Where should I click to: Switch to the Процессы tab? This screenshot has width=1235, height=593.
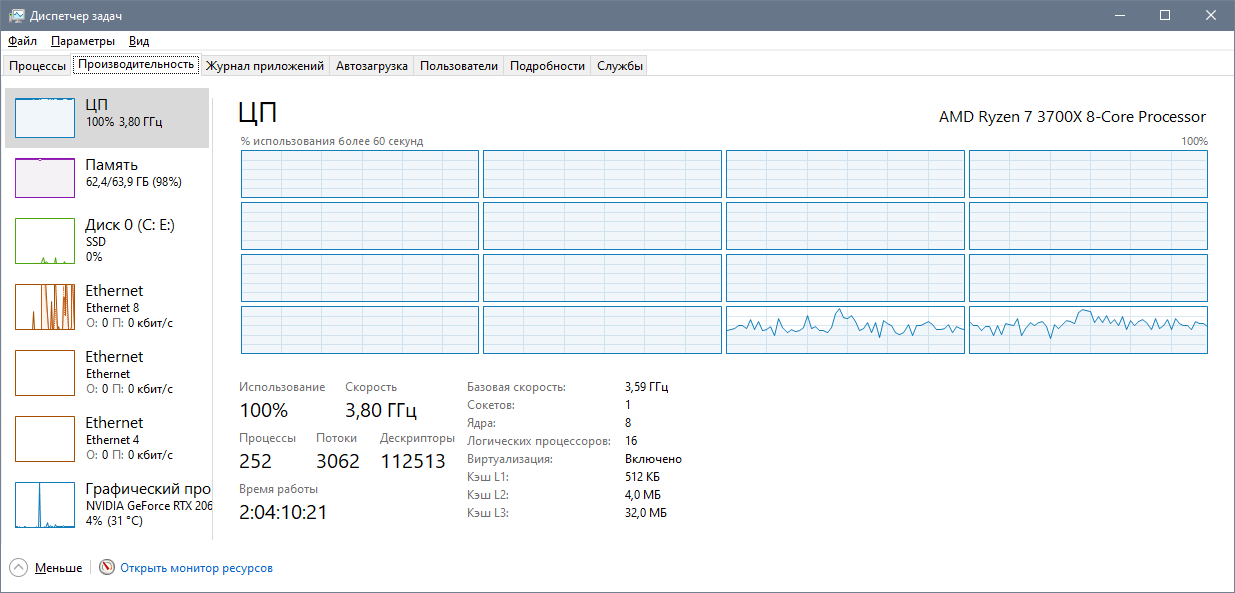[37, 66]
